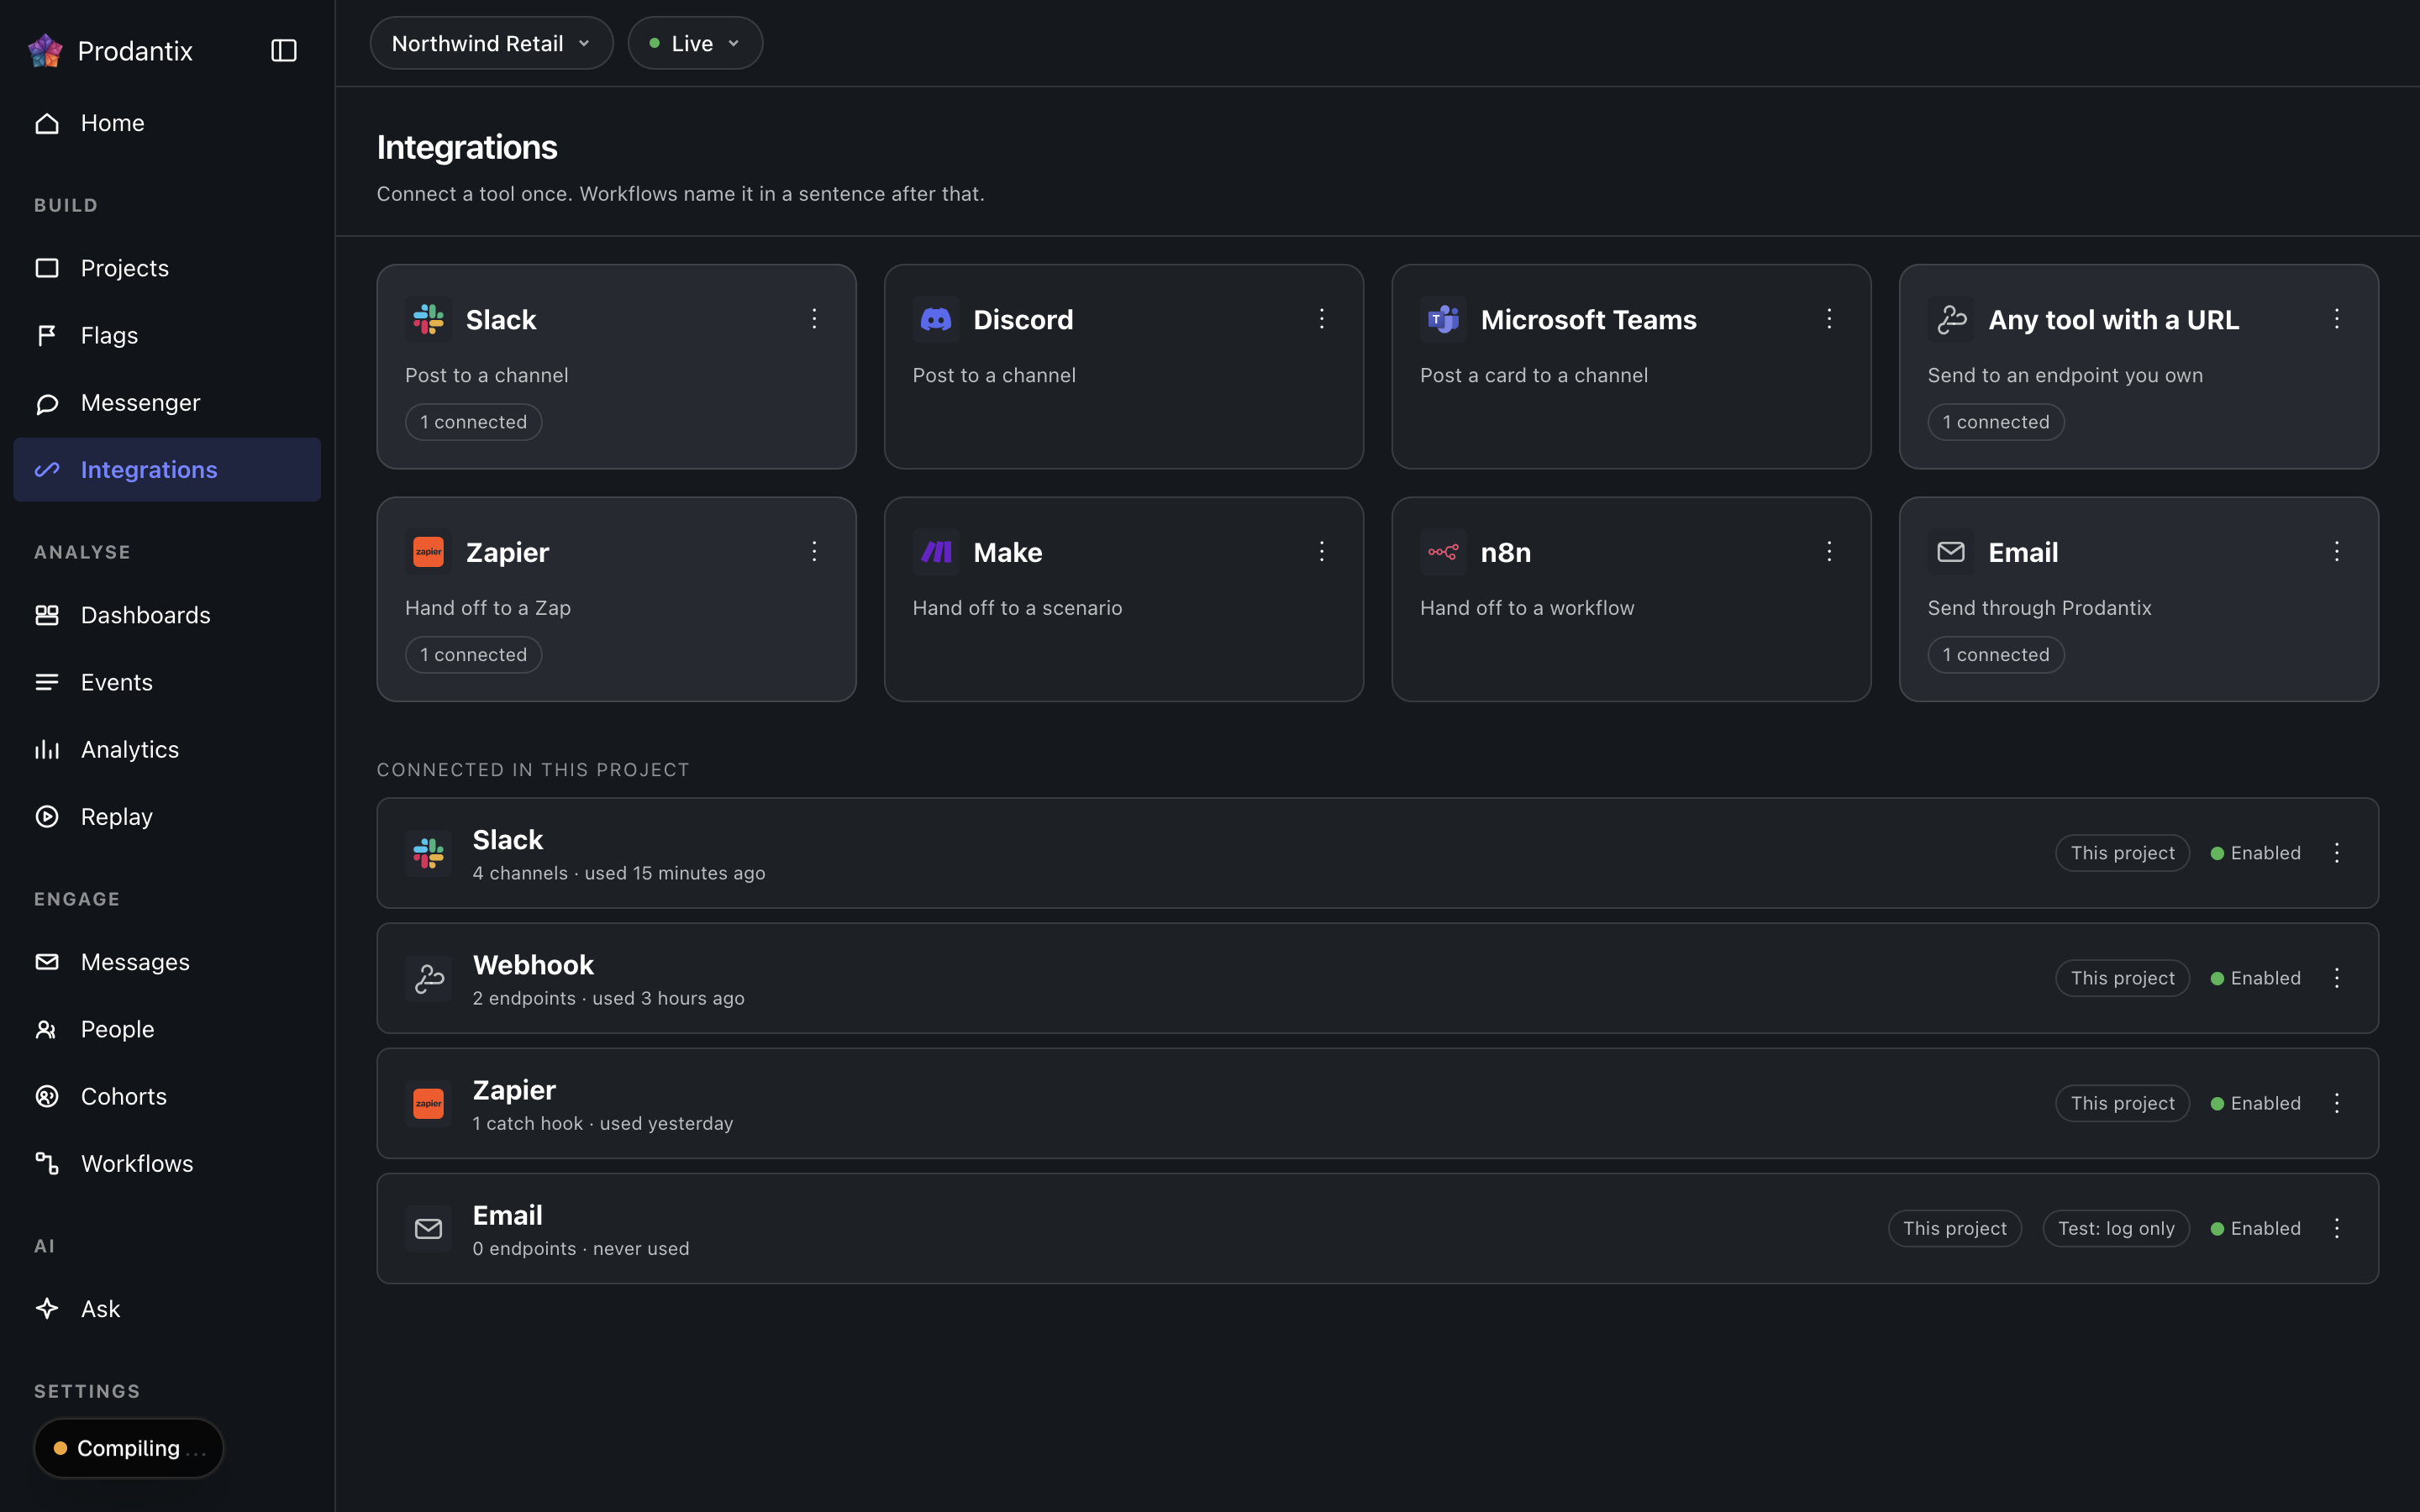The width and height of the screenshot is (2420, 1512).
Task: Click the Slack logo in connected list
Action: click(428, 853)
